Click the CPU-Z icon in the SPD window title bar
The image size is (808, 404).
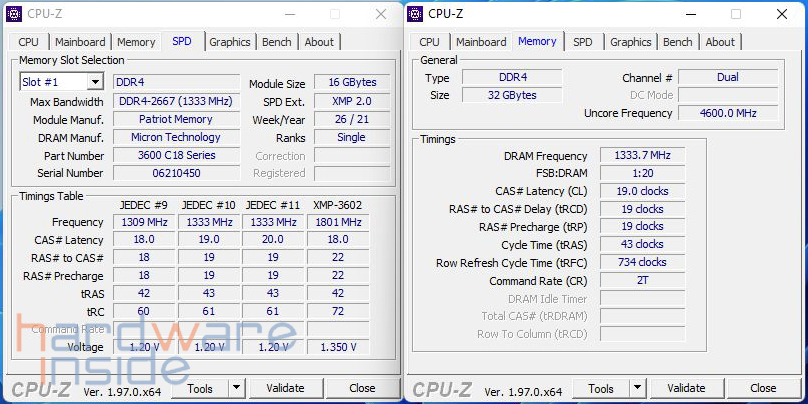[15, 13]
